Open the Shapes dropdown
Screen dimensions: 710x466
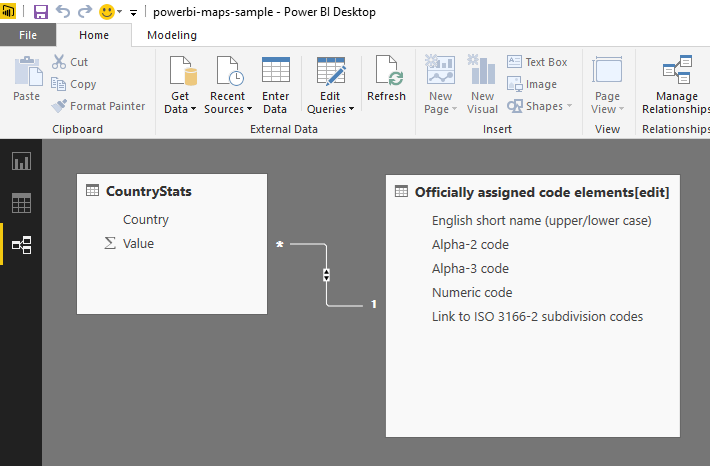[x=540, y=106]
